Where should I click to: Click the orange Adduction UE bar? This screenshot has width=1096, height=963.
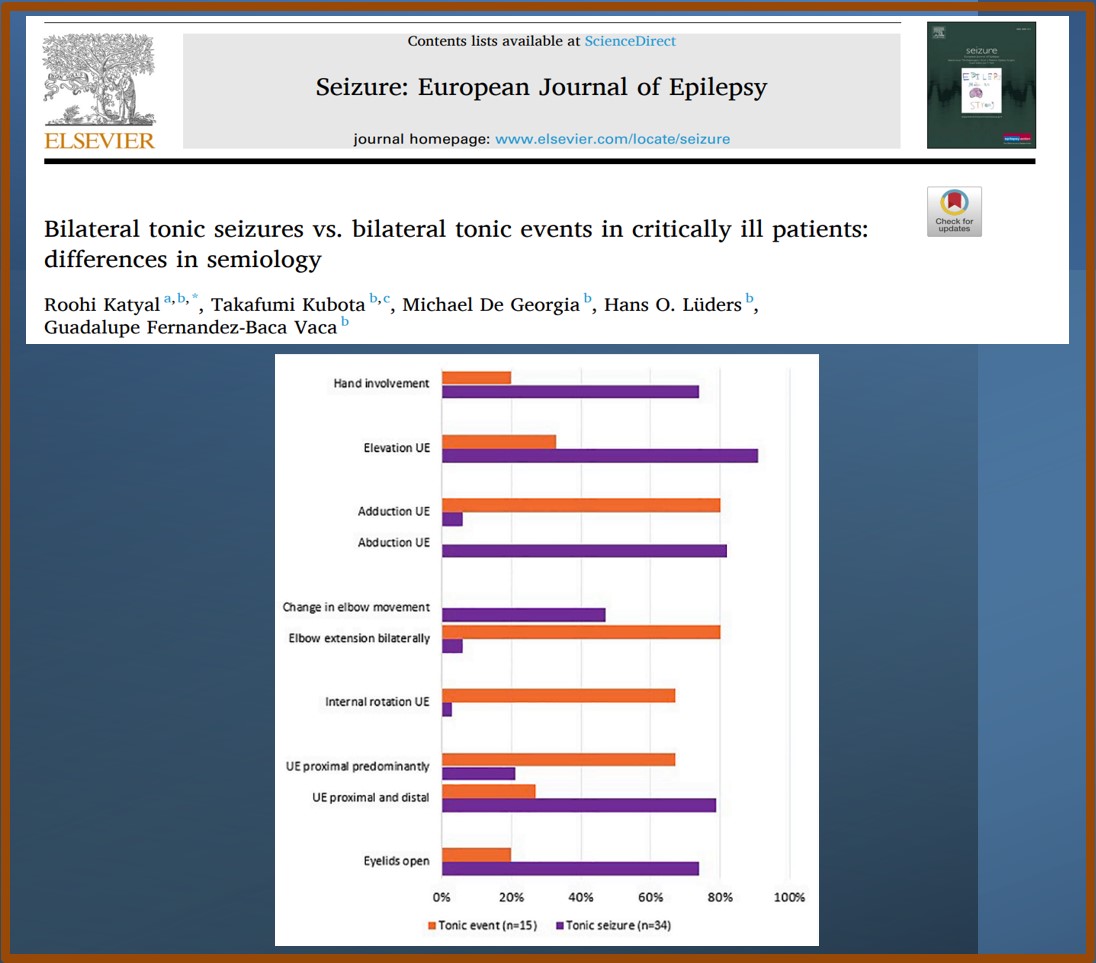[x=581, y=505]
